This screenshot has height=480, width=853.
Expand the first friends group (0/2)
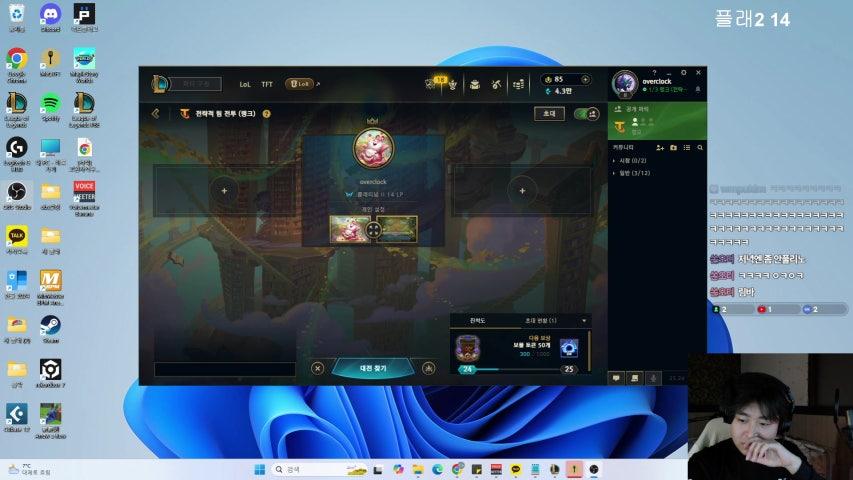(x=632, y=161)
